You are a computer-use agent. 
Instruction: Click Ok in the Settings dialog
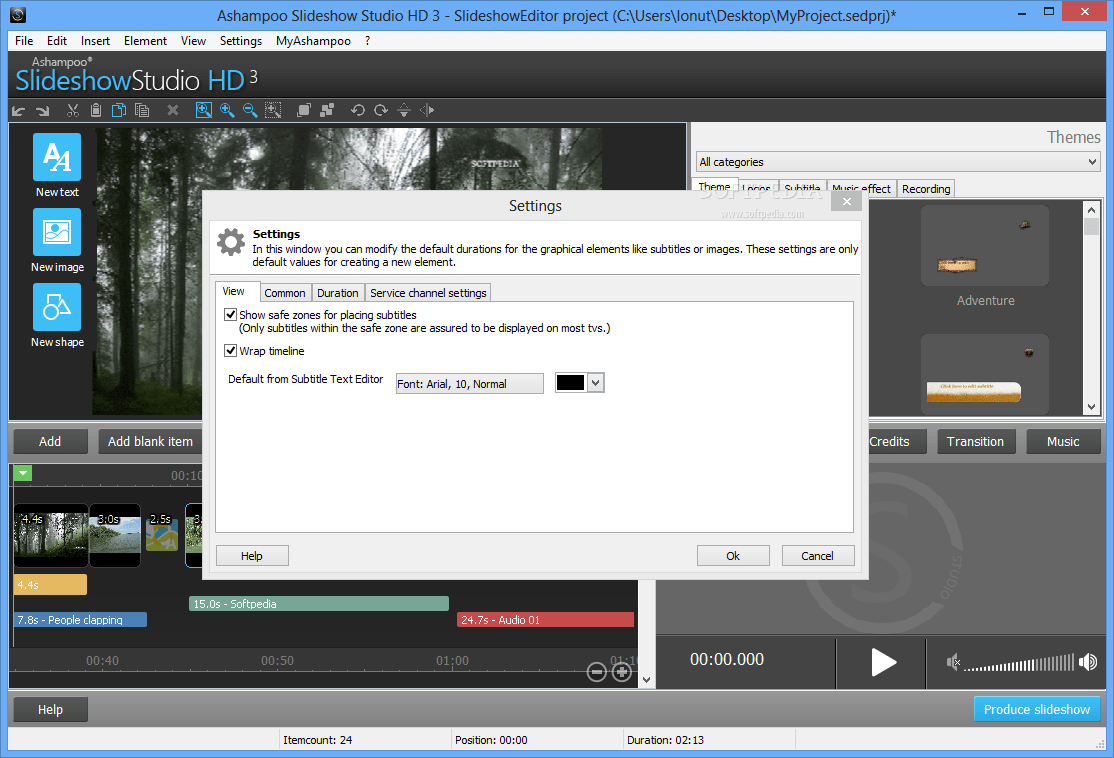pos(733,556)
